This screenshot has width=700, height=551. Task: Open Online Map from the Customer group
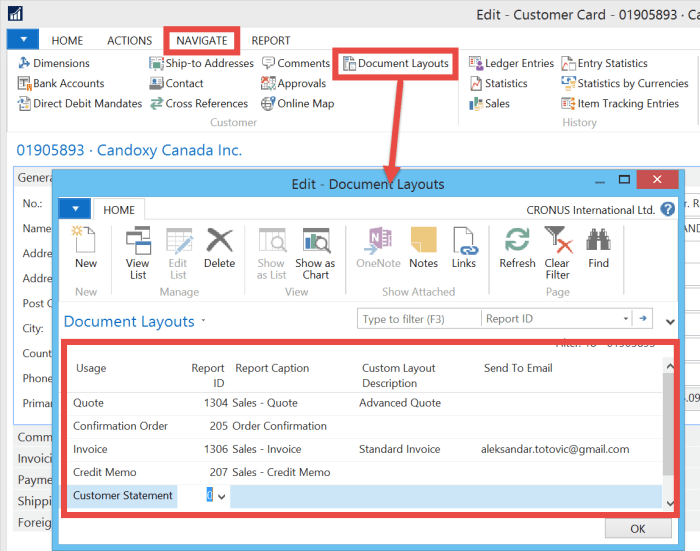point(297,104)
